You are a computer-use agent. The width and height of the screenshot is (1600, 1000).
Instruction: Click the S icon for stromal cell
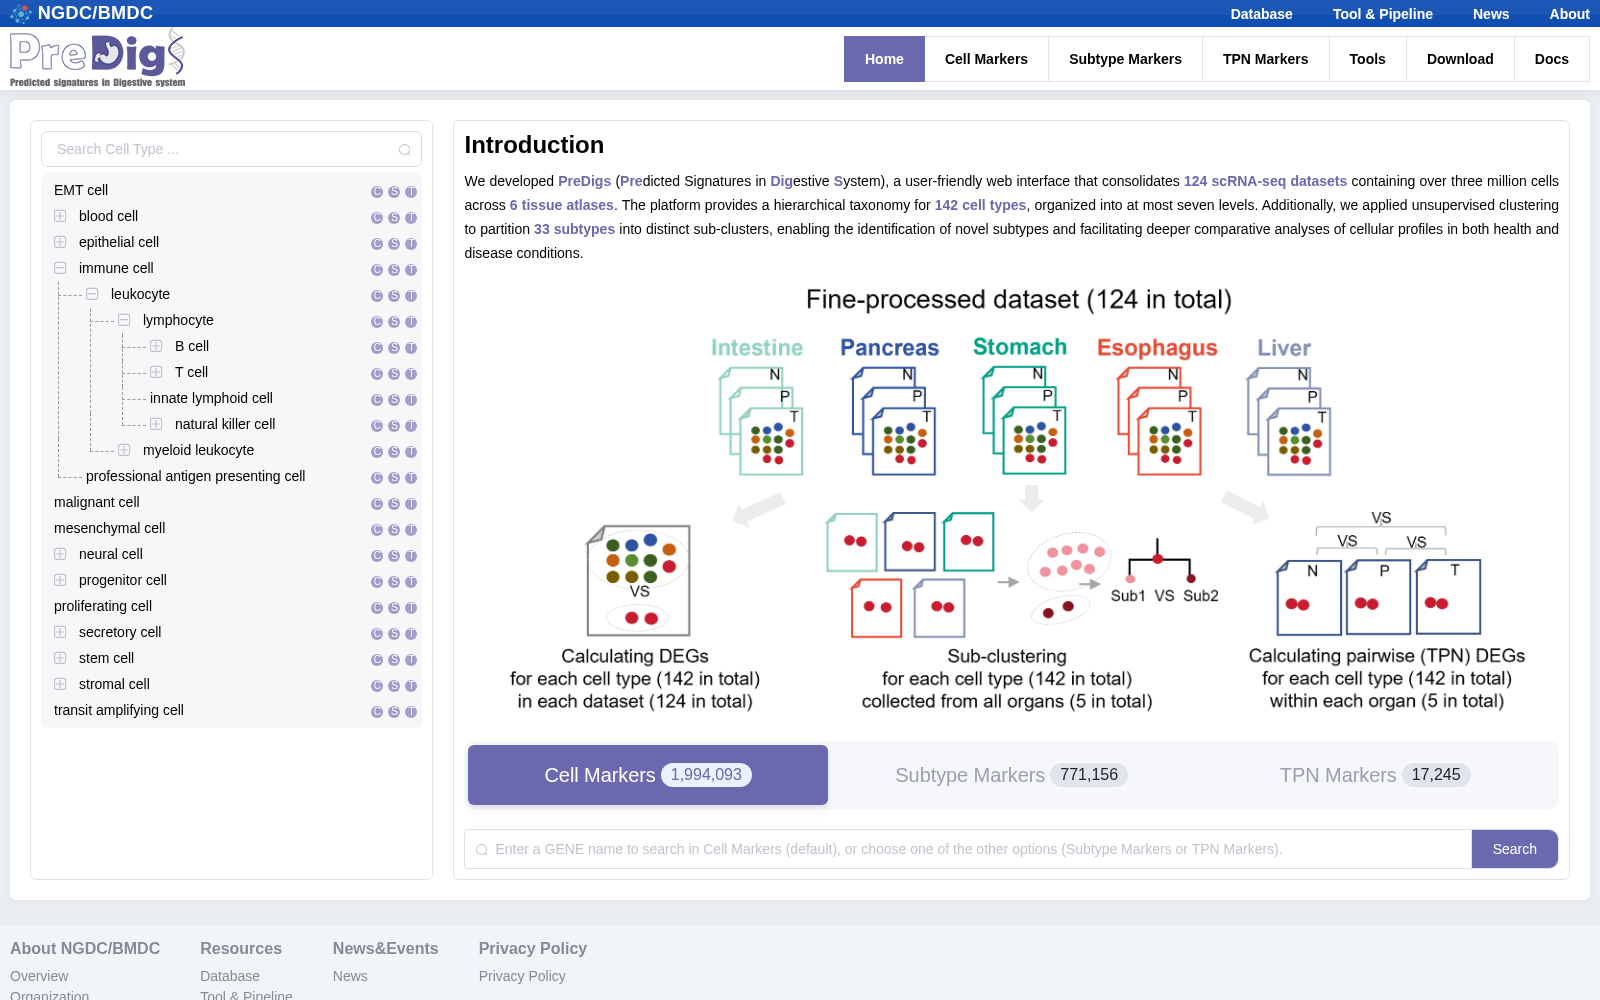(x=394, y=686)
